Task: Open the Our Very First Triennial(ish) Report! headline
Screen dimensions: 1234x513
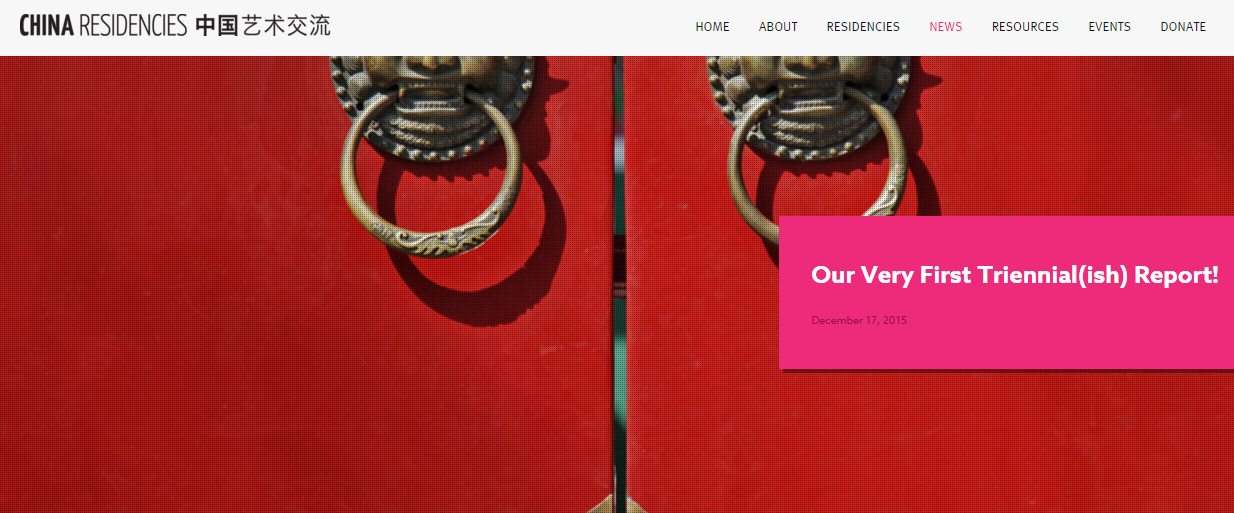Action: (x=1014, y=275)
